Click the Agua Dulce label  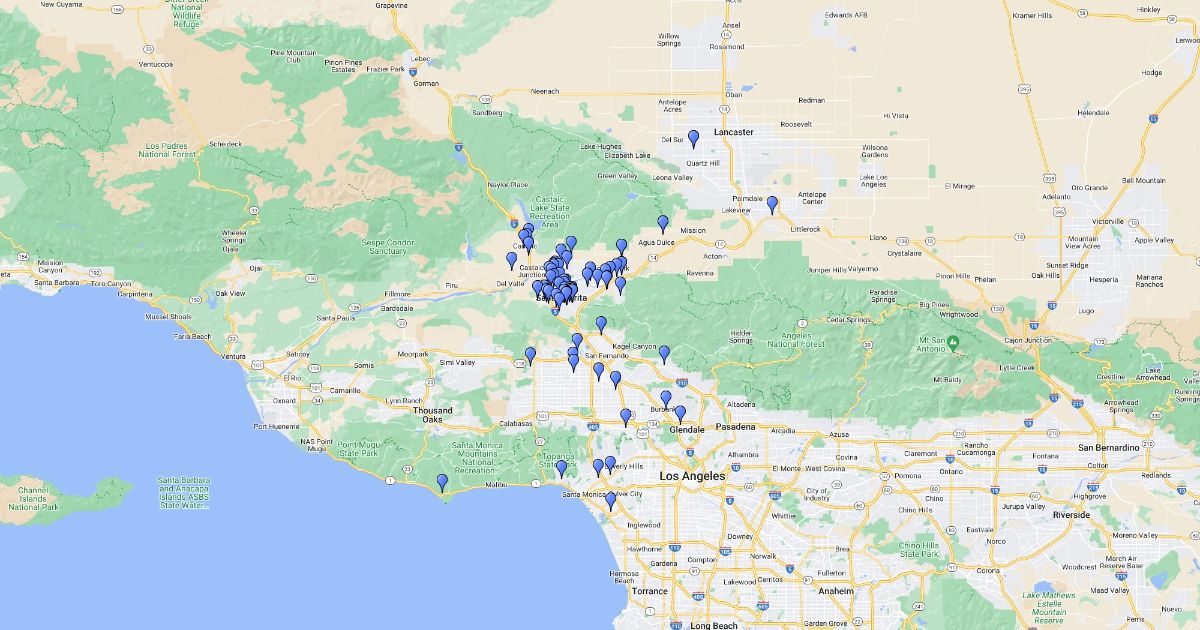[657, 241]
